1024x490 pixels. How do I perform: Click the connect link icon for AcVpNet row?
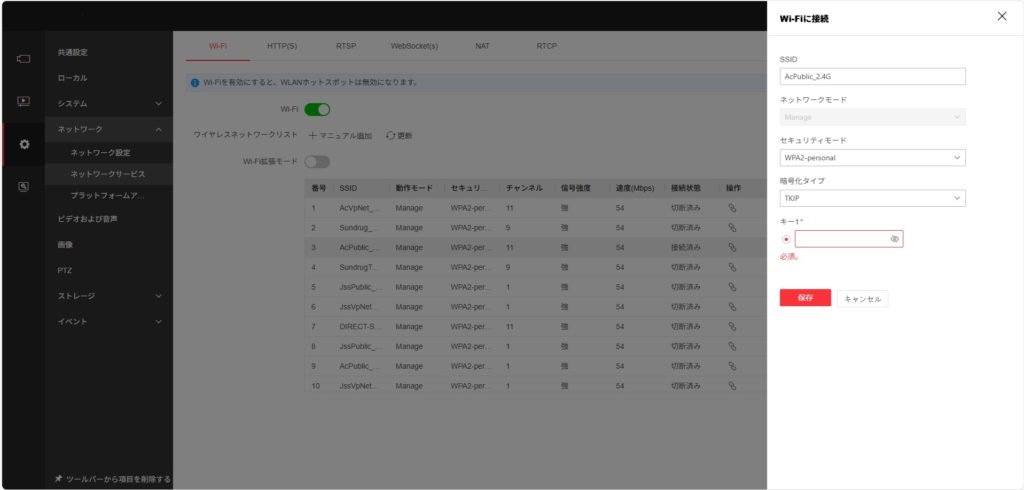pos(731,208)
